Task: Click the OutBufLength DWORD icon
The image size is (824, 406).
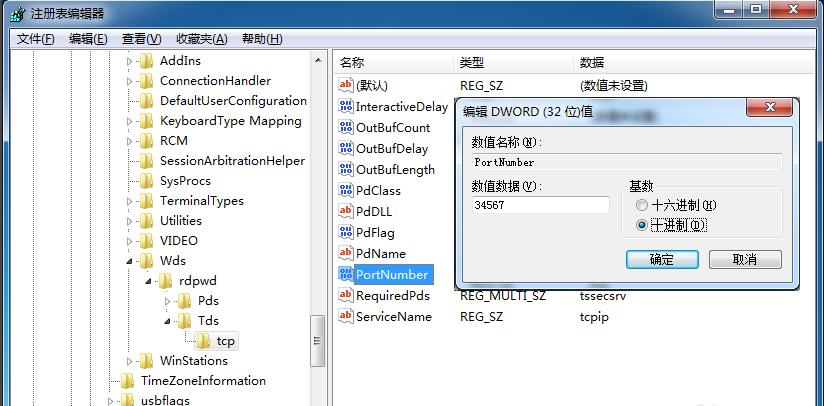Action: click(346, 169)
